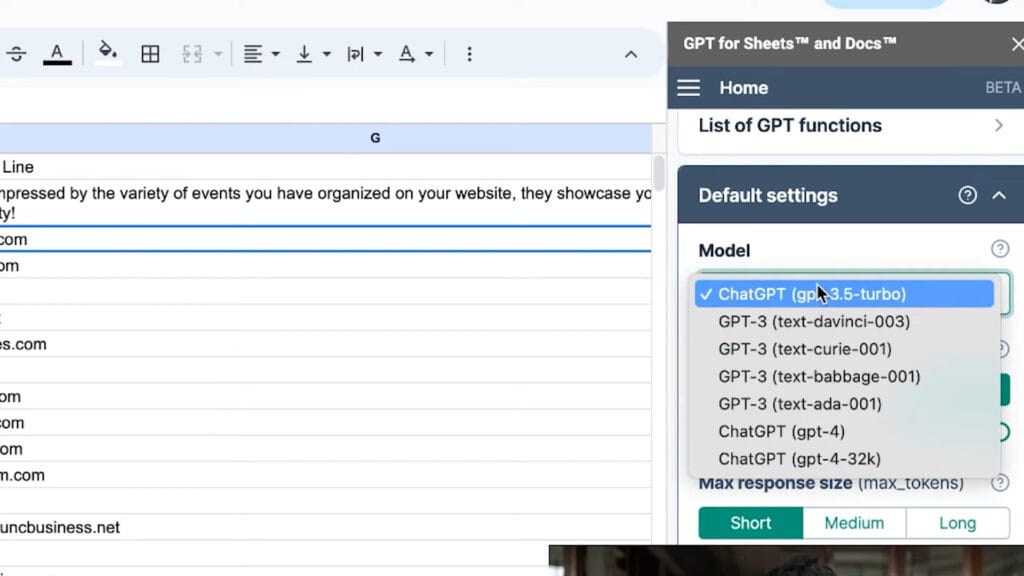Screen dimensions: 1024x576
Task: Click the spreadsheet vertical scrollbar
Action: [658, 173]
